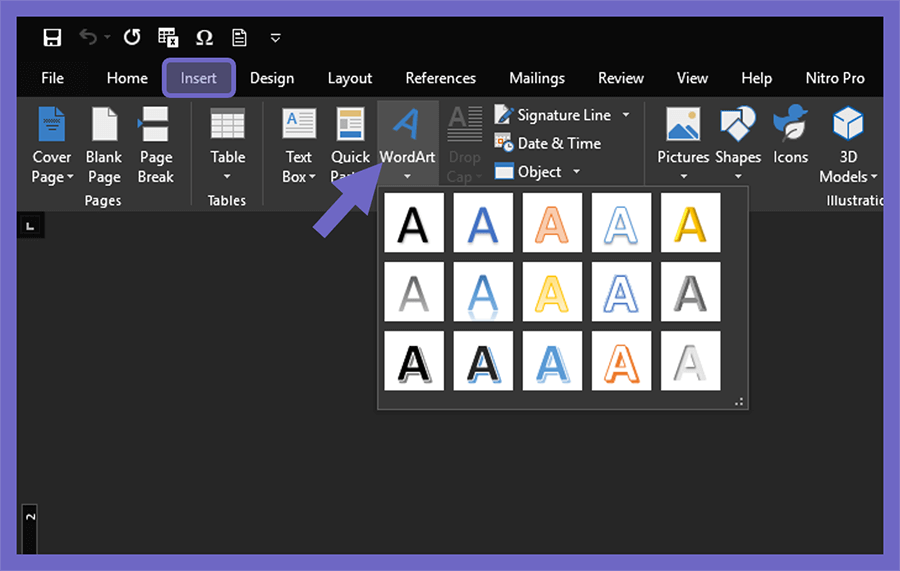Choose white fill blue outline WordArt, top row
Screen dimensions: 900x571
point(621,223)
